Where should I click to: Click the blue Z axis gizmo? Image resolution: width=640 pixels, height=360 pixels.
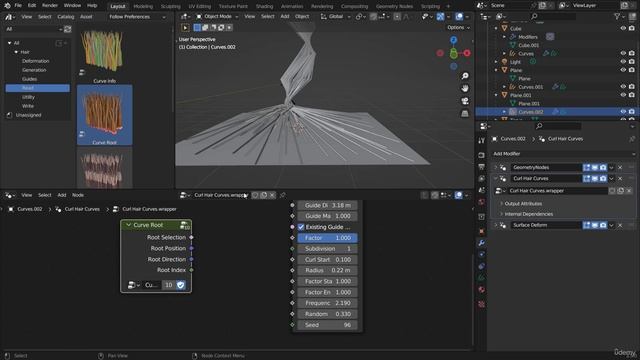tap(453, 40)
